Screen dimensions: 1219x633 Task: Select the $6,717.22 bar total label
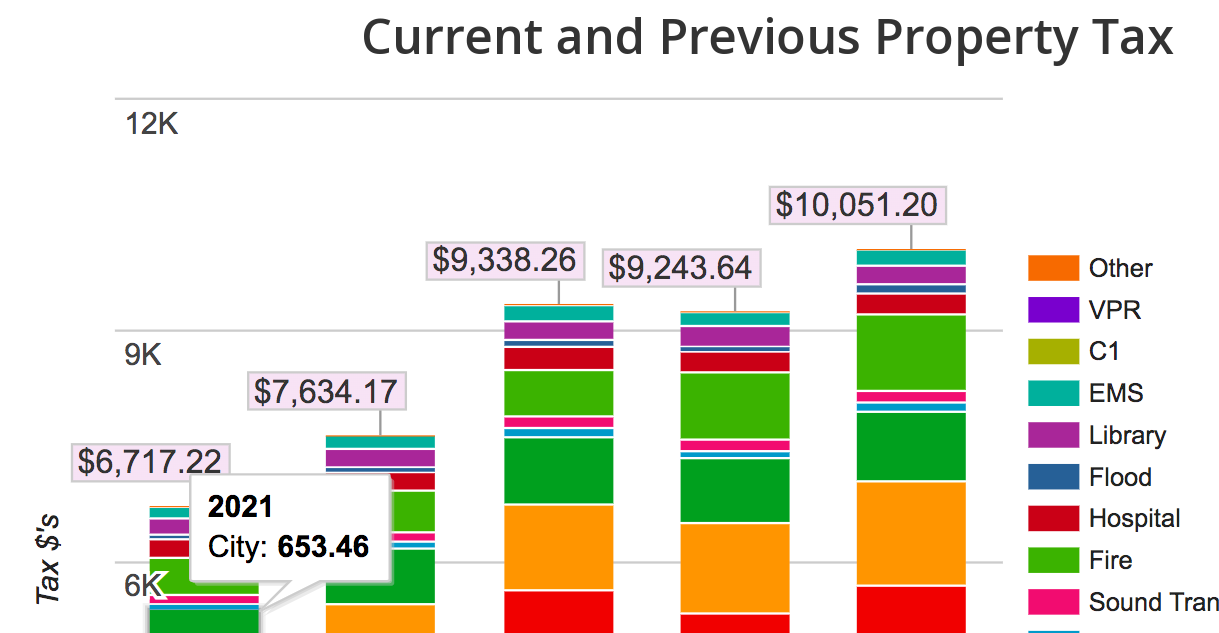pos(150,461)
